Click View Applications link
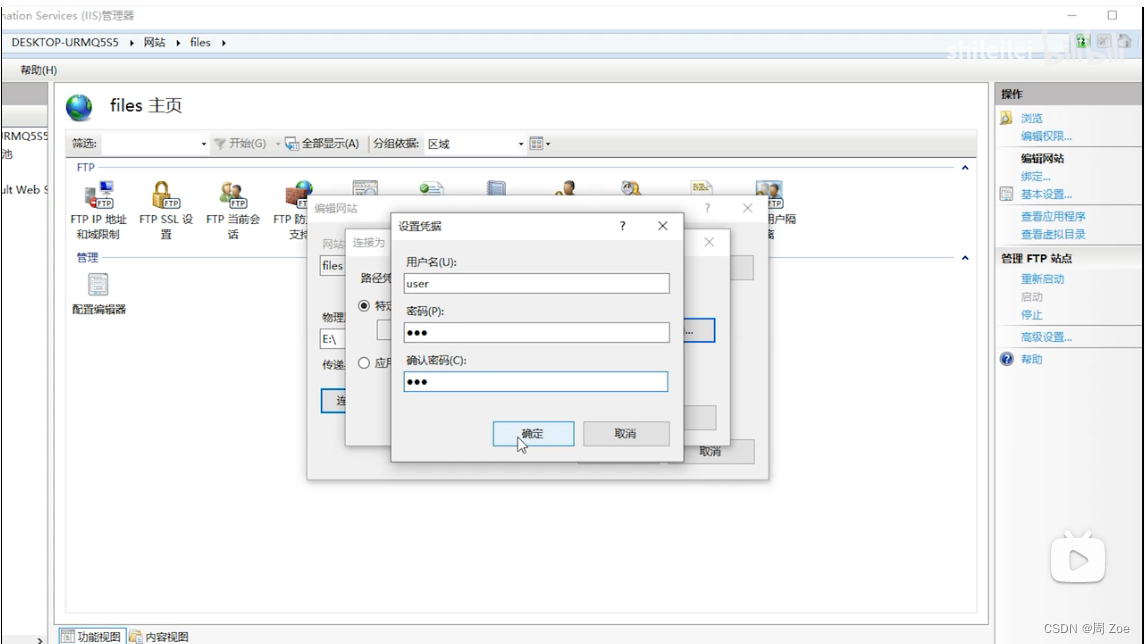Screen dimensions: 1145x644 point(1053,216)
